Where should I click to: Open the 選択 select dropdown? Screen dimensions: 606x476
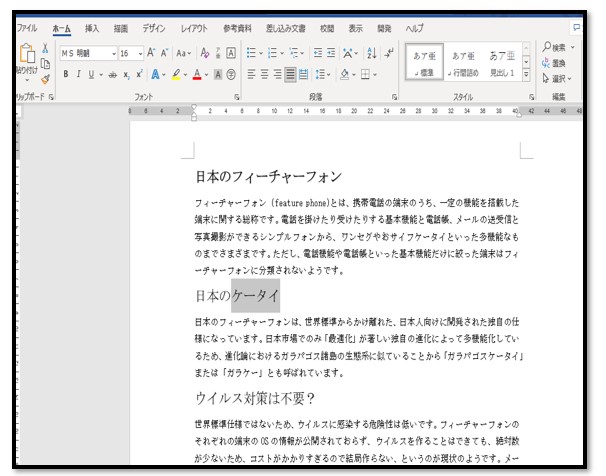557,79
